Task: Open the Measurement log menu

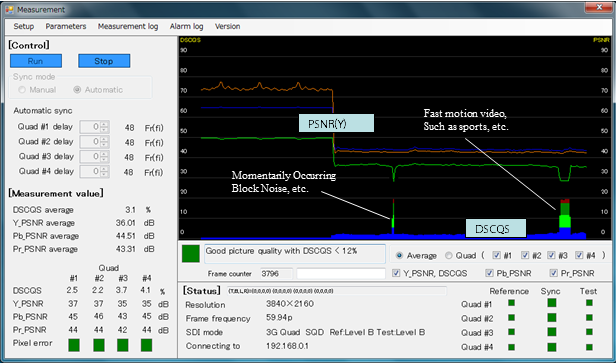Action: pos(128,26)
